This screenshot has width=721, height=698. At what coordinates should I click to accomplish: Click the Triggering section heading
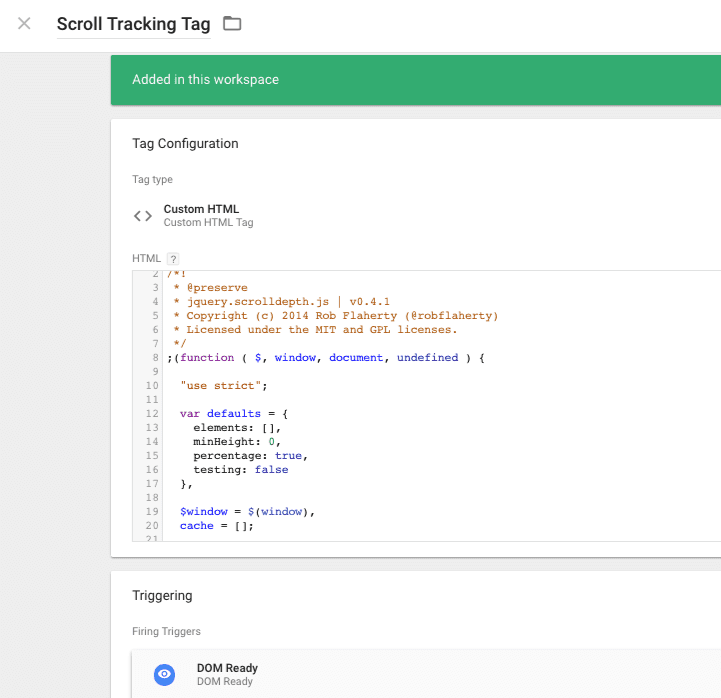pos(162,595)
